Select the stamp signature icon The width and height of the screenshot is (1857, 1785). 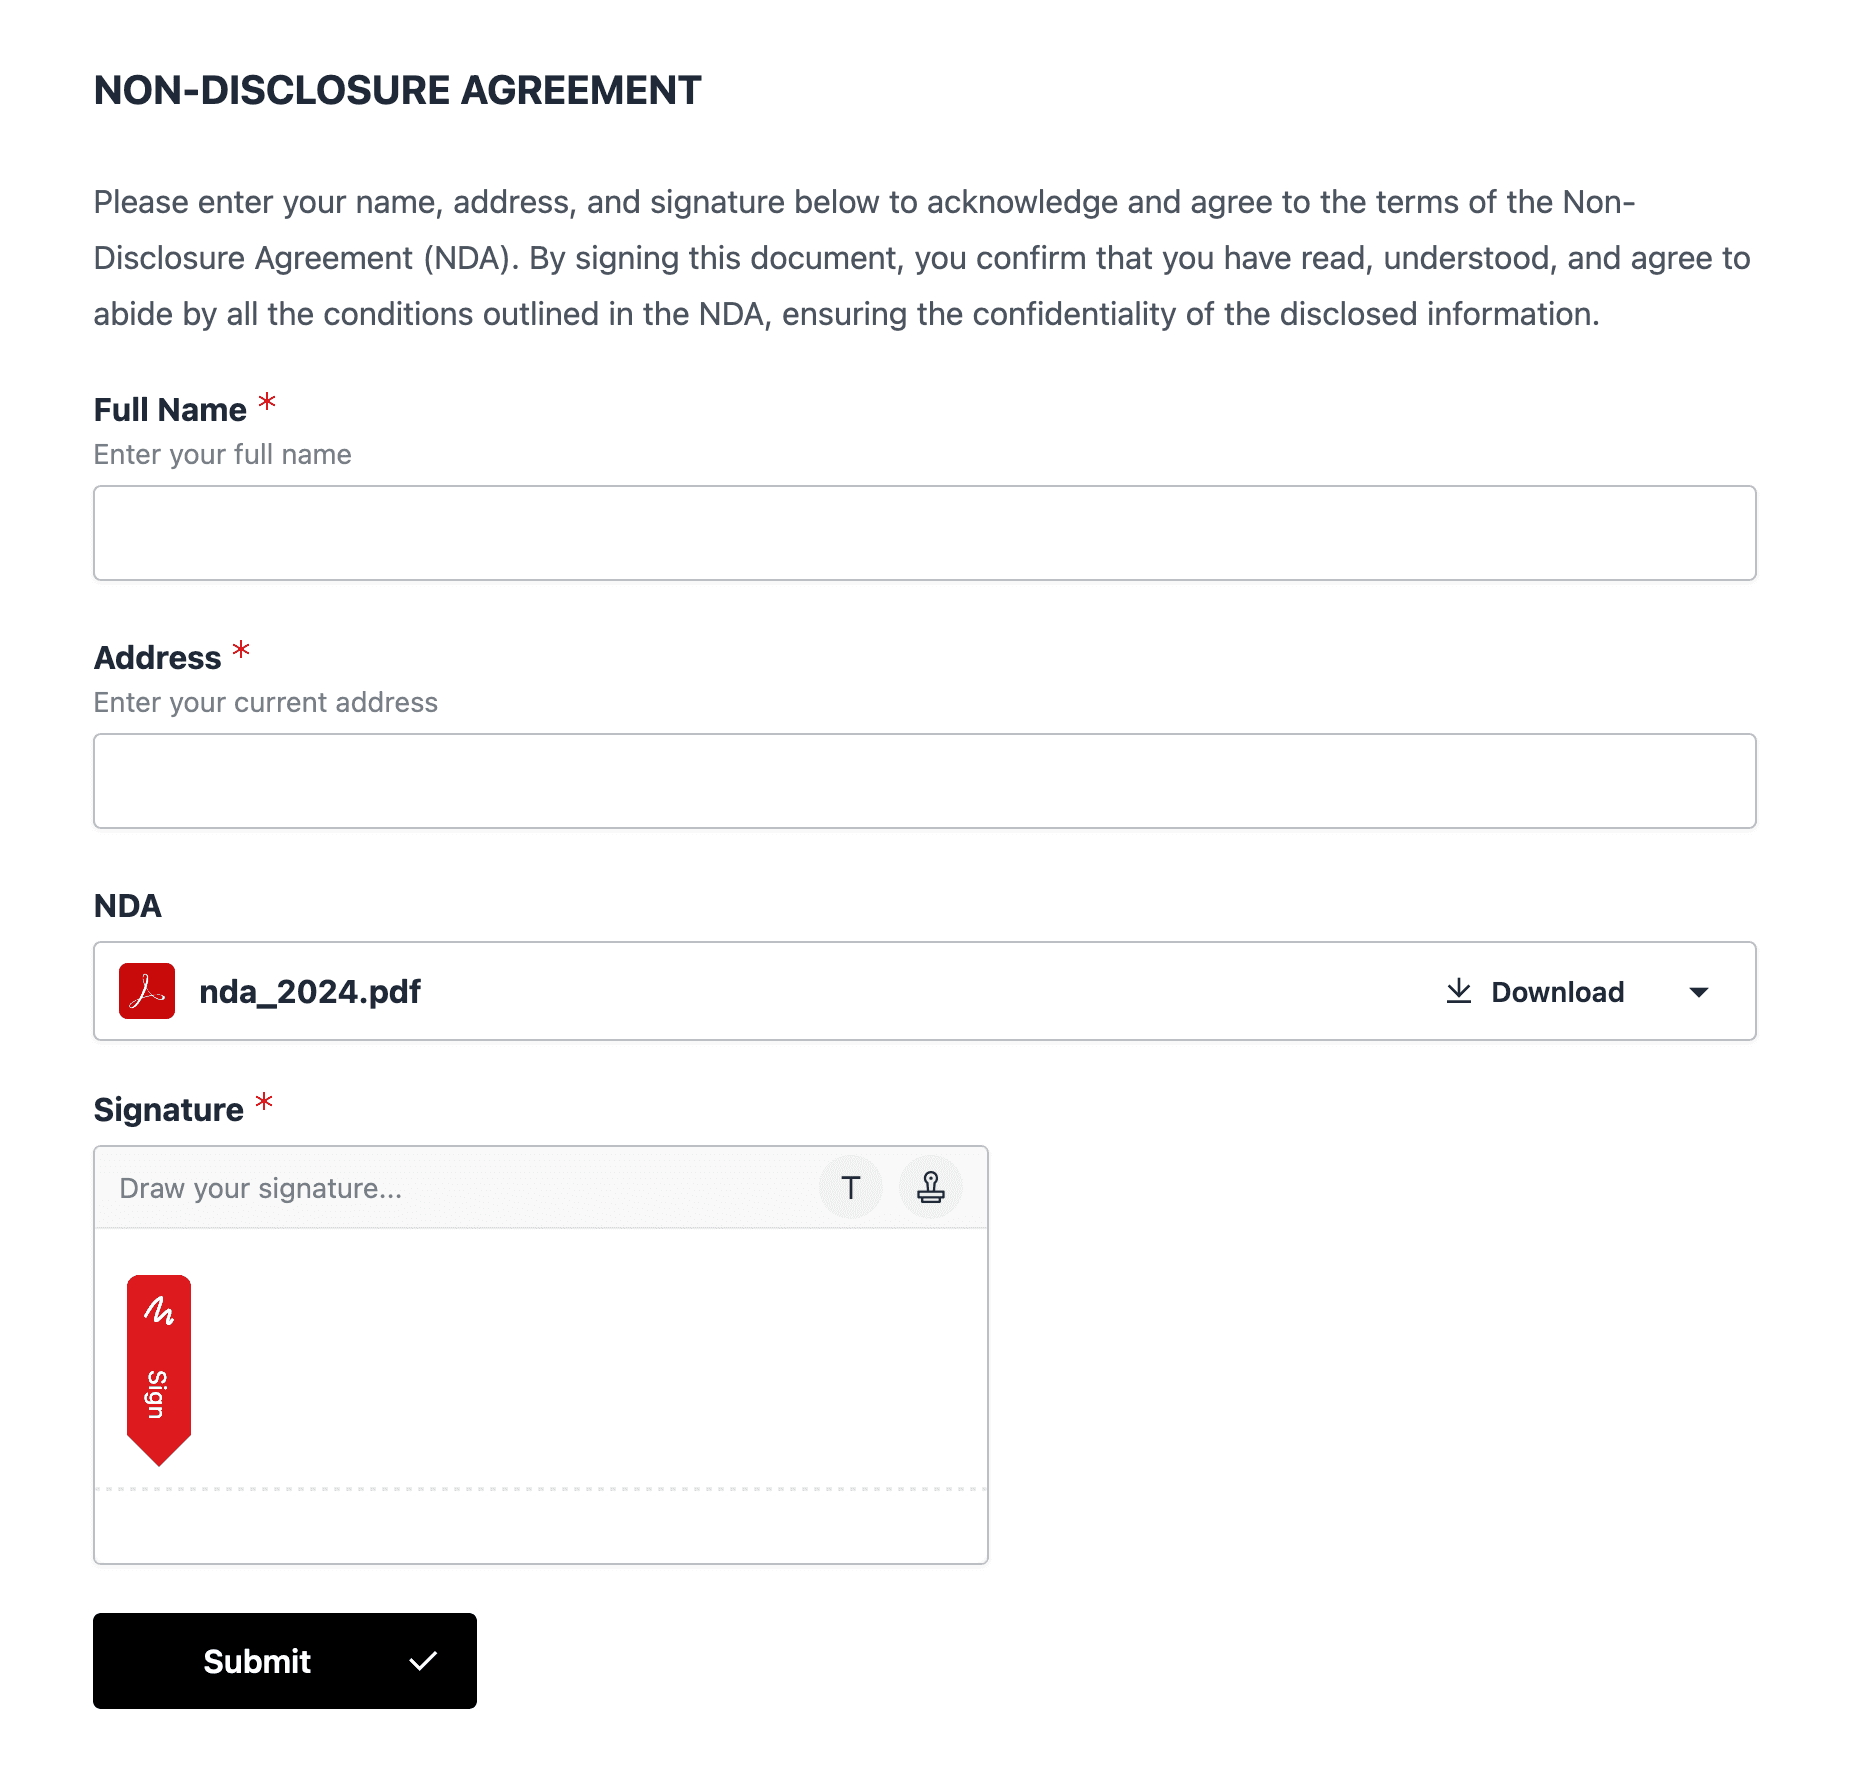pos(930,1188)
